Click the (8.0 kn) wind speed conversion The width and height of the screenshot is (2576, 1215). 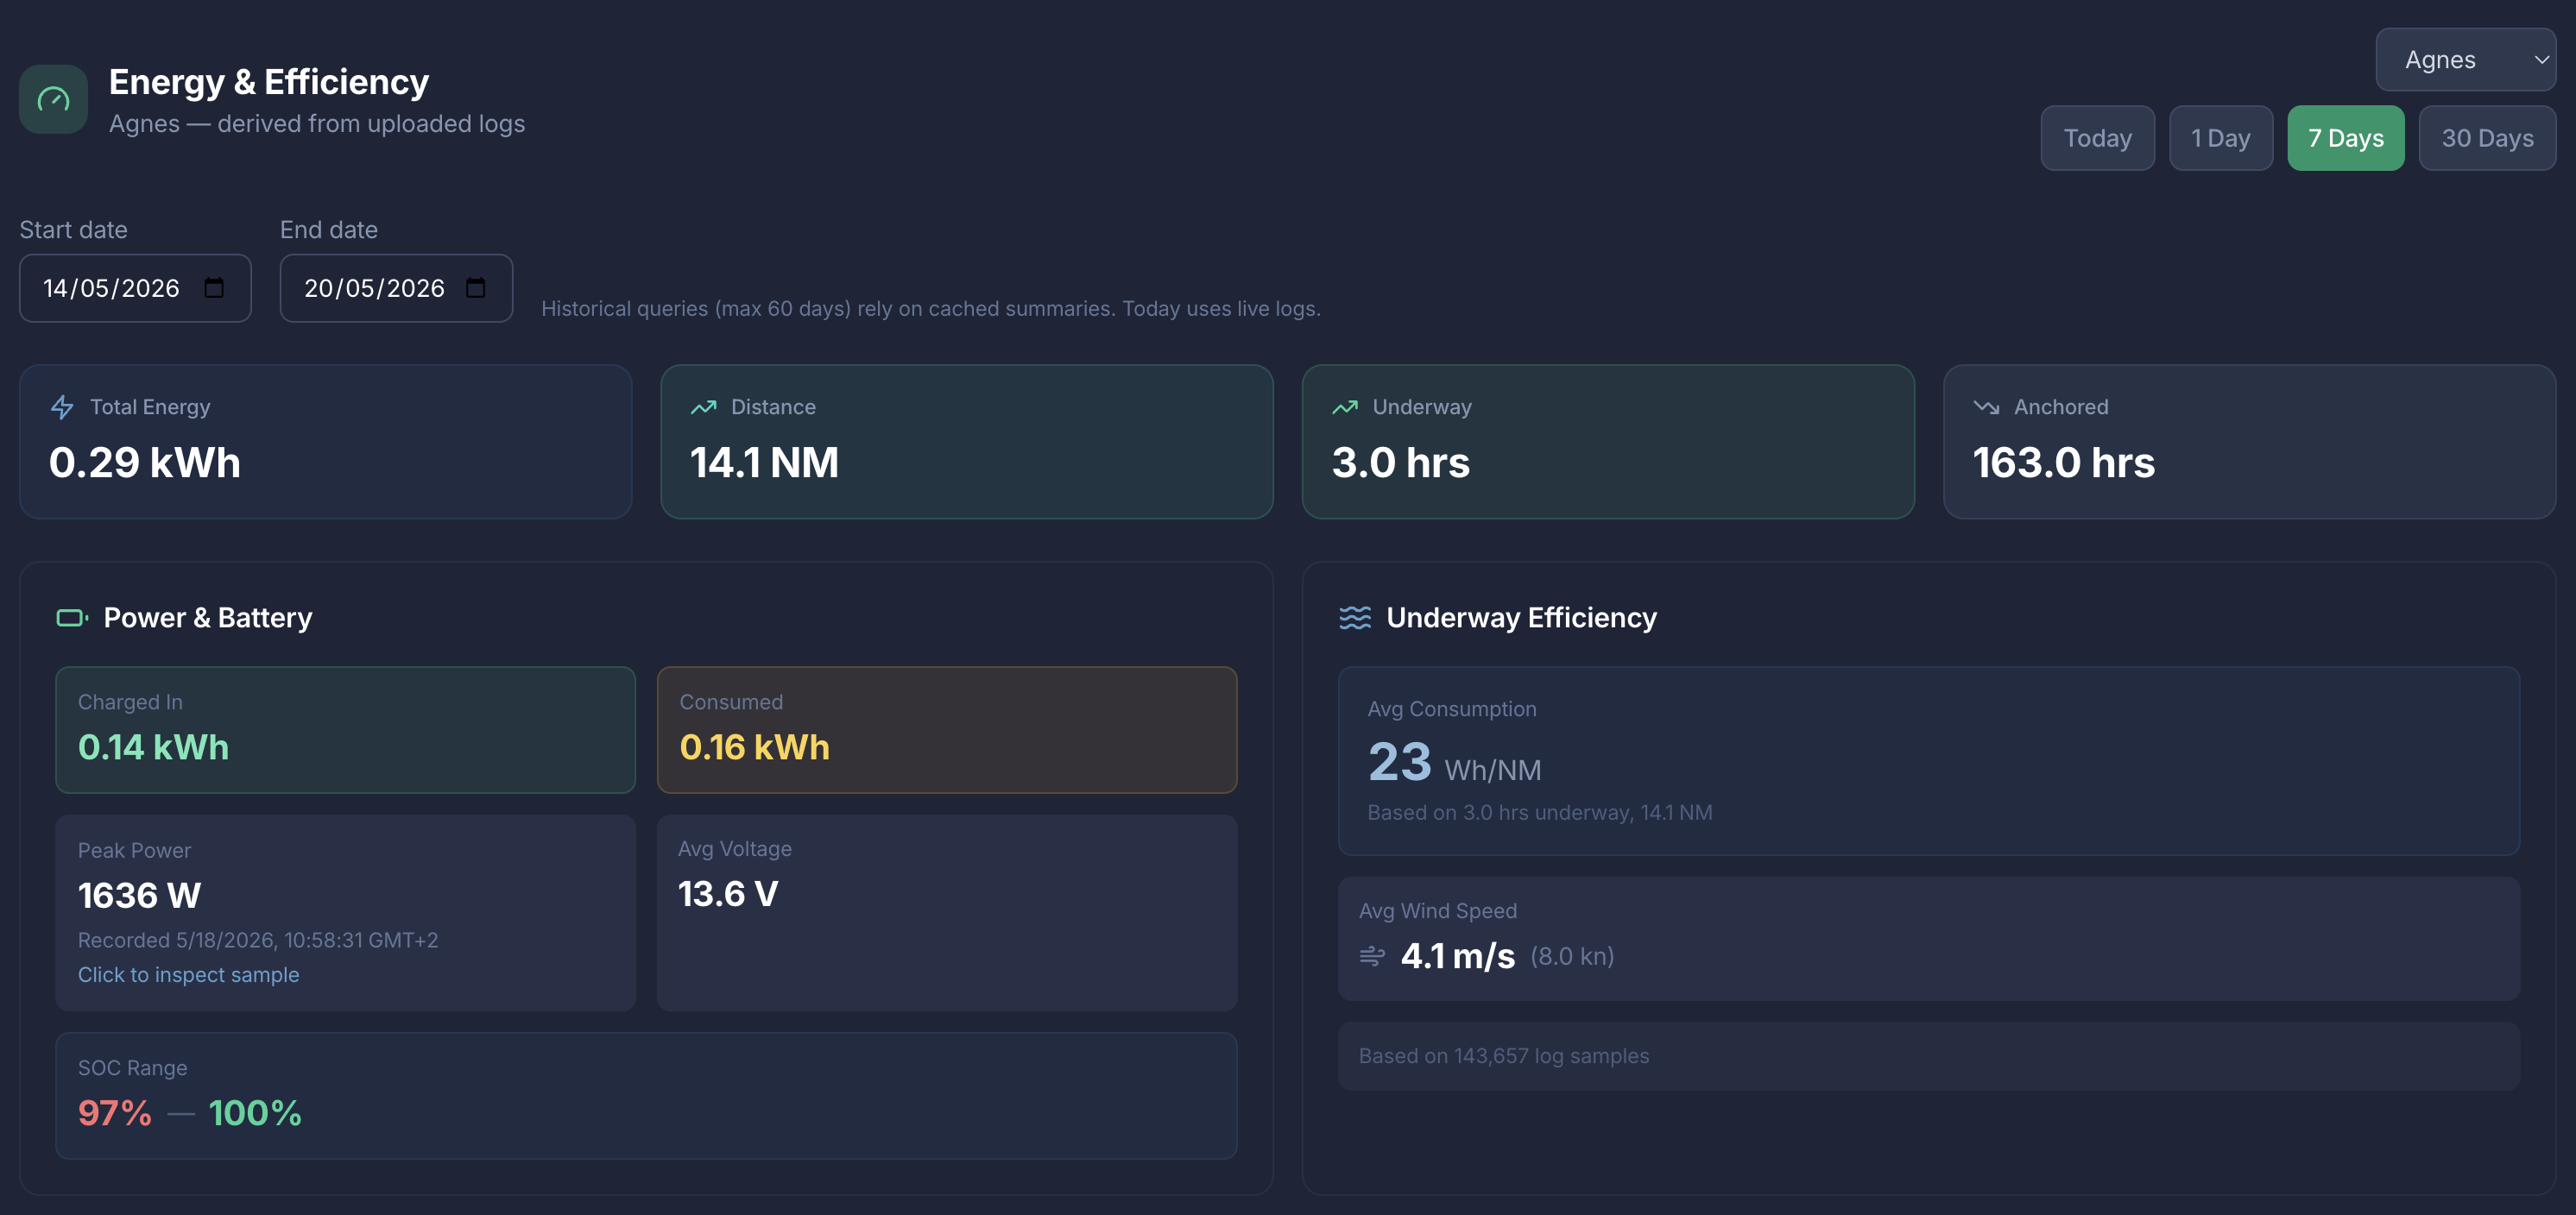click(x=1572, y=957)
